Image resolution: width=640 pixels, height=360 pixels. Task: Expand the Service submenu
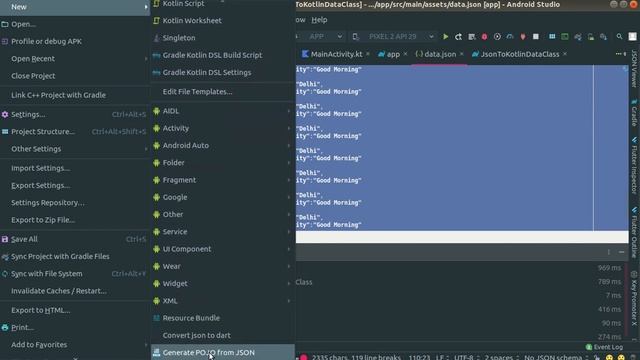pyautogui.click(x=222, y=231)
